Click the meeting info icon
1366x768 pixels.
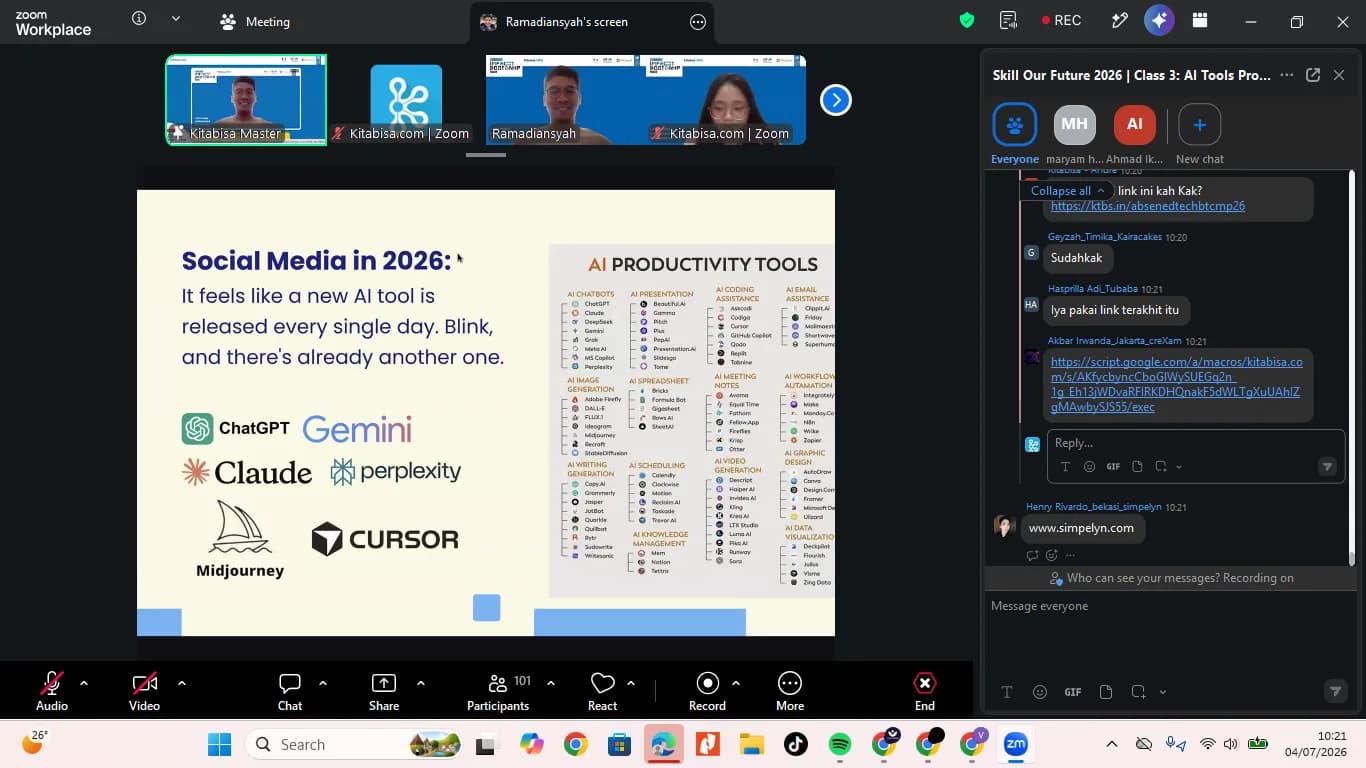pos(139,19)
